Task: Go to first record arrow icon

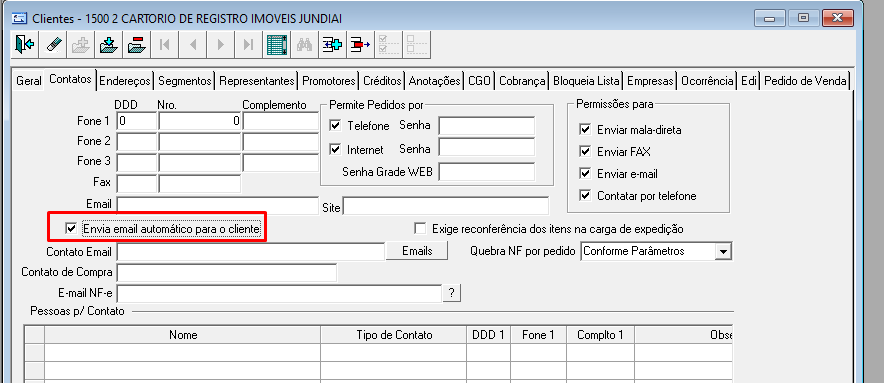Action: coord(165,44)
